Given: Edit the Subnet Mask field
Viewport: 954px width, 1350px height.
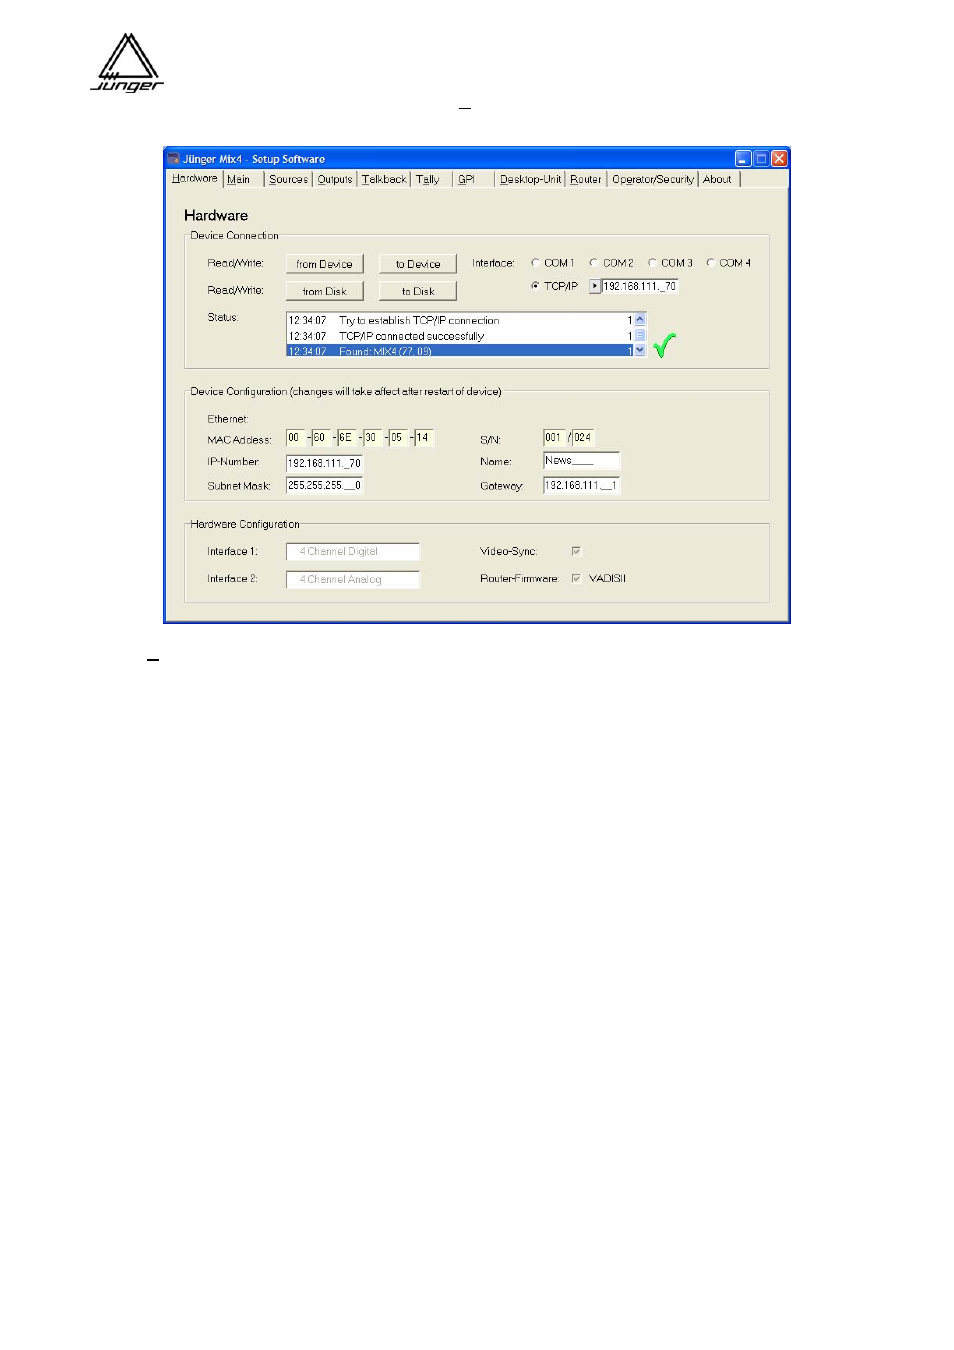Looking at the screenshot, I should pyautogui.click(x=324, y=485).
